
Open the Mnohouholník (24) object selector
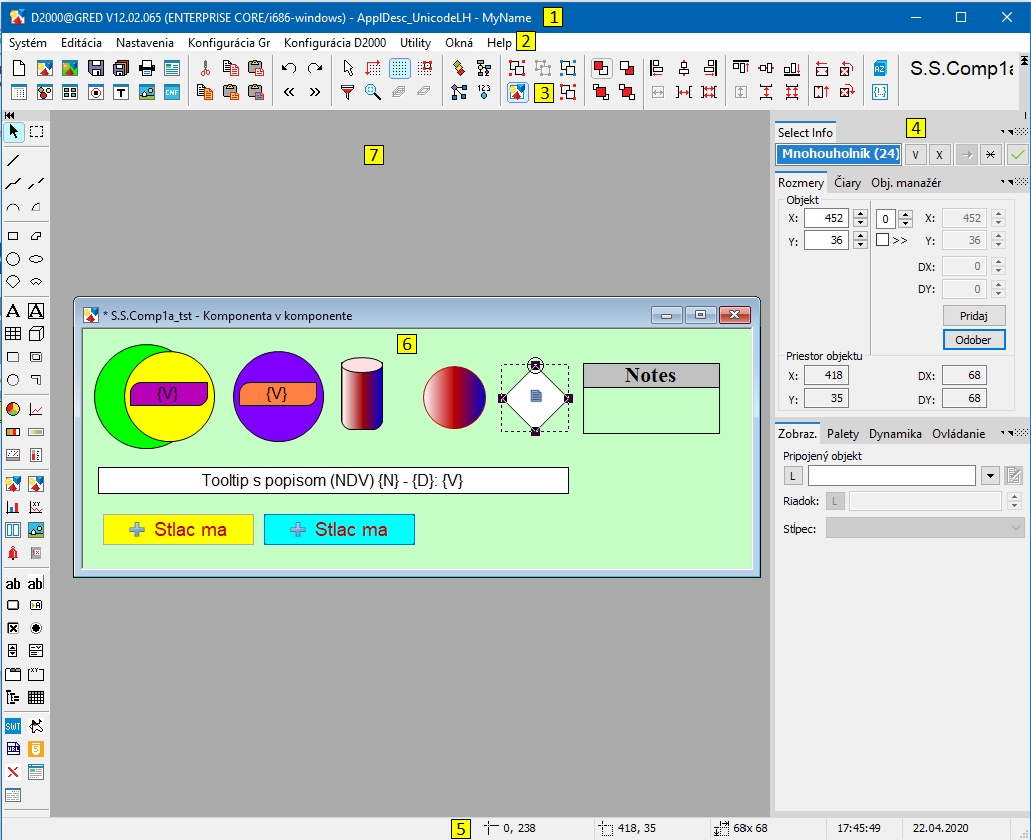pos(838,154)
